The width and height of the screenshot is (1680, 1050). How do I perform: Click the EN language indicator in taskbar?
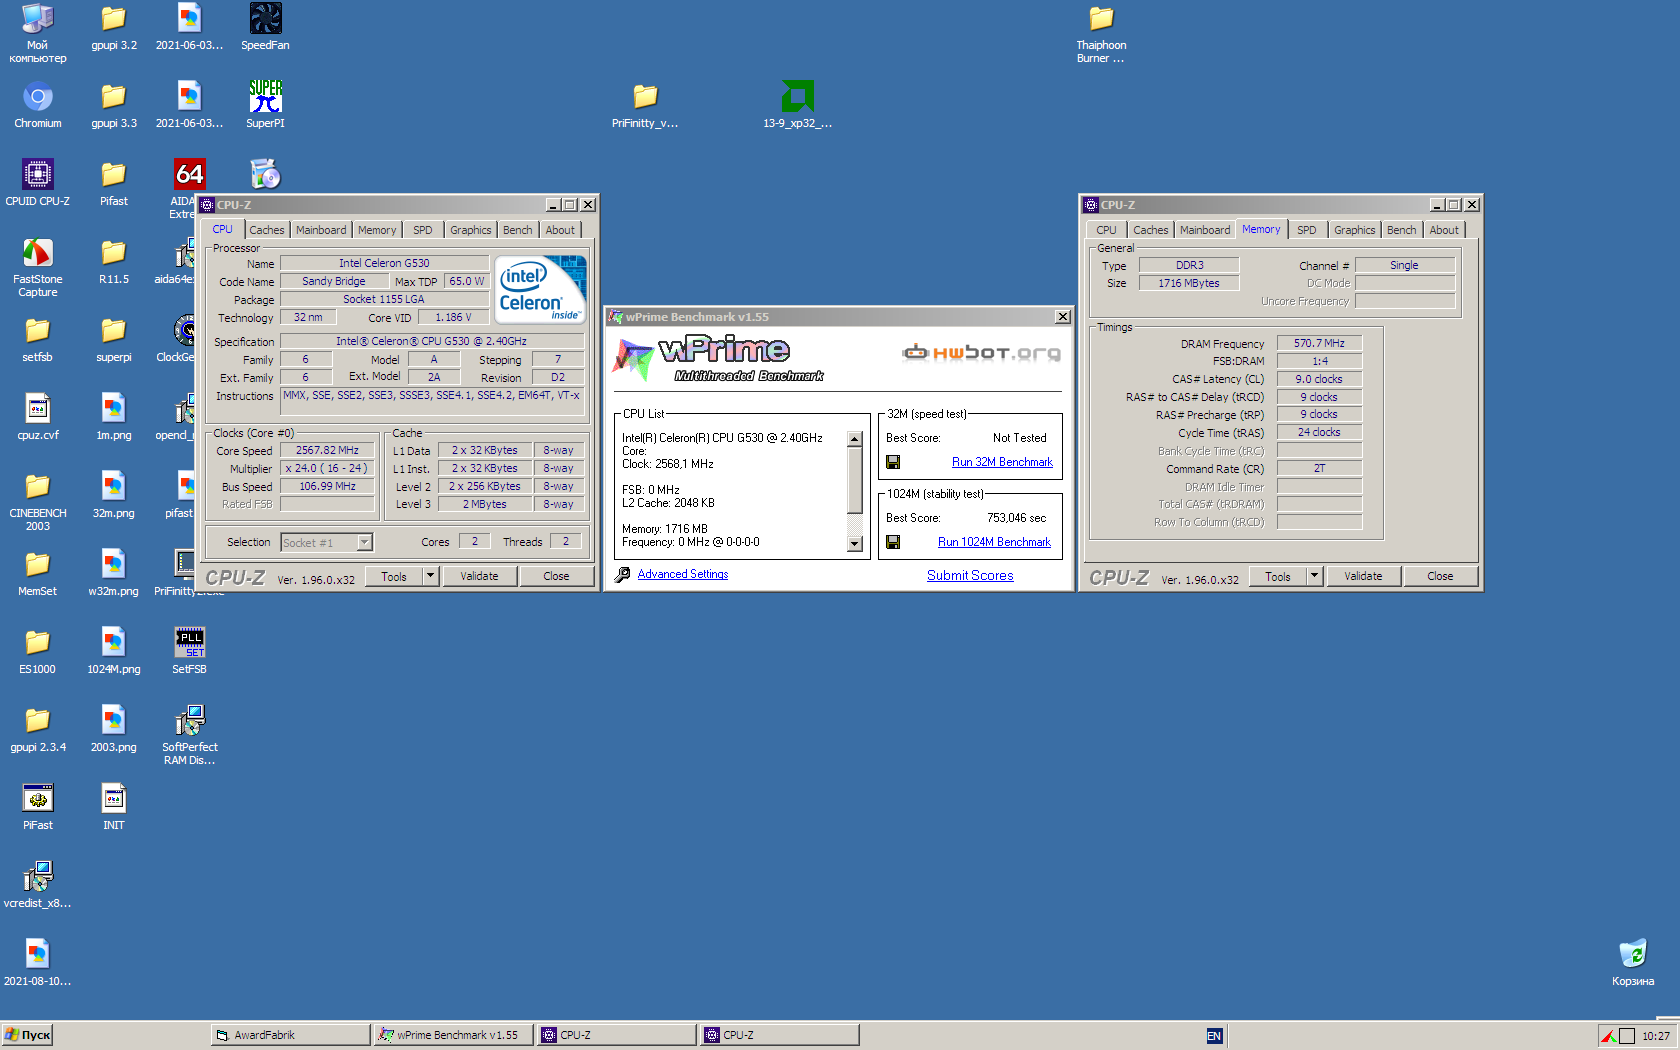1214,1036
